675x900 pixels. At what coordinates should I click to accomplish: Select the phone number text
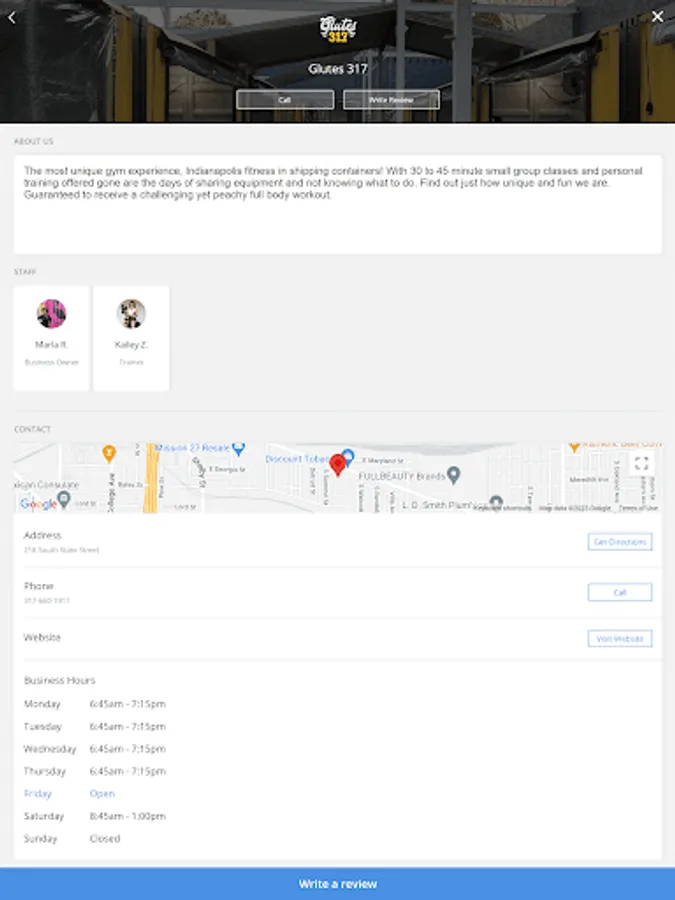point(46,600)
